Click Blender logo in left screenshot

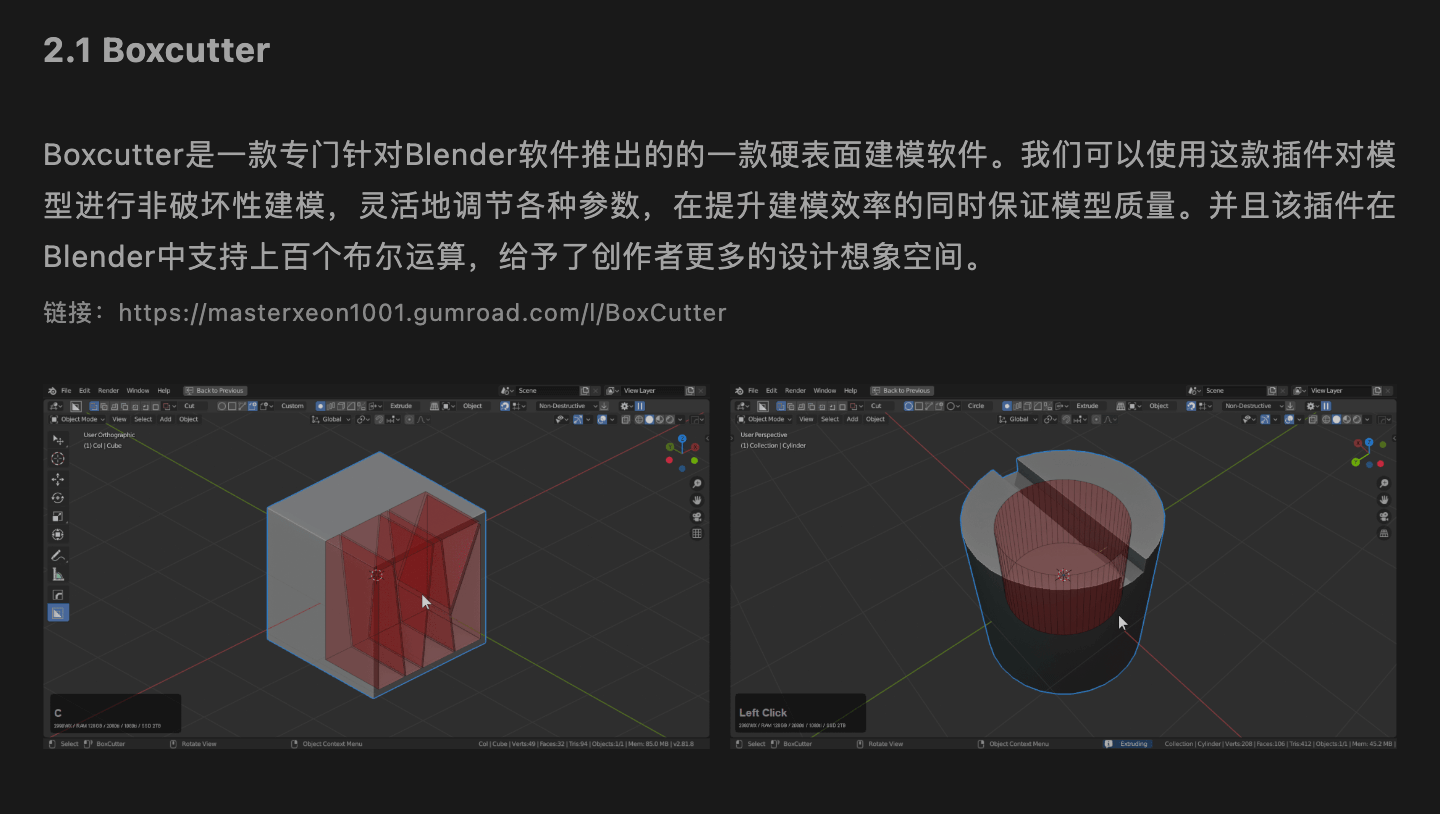point(52,391)
